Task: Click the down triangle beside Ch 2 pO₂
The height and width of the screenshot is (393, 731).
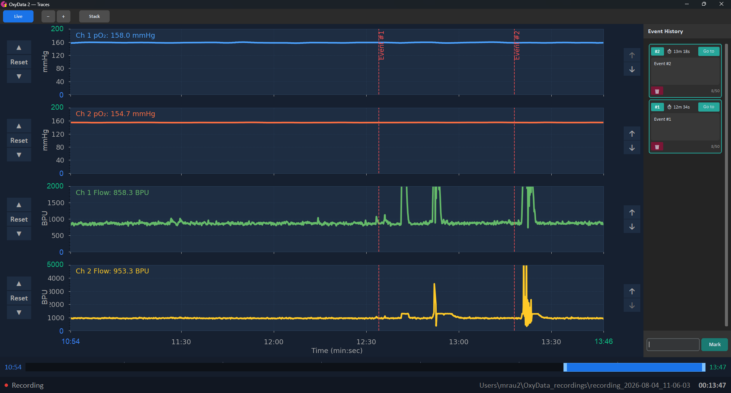Action: [19, 155]
